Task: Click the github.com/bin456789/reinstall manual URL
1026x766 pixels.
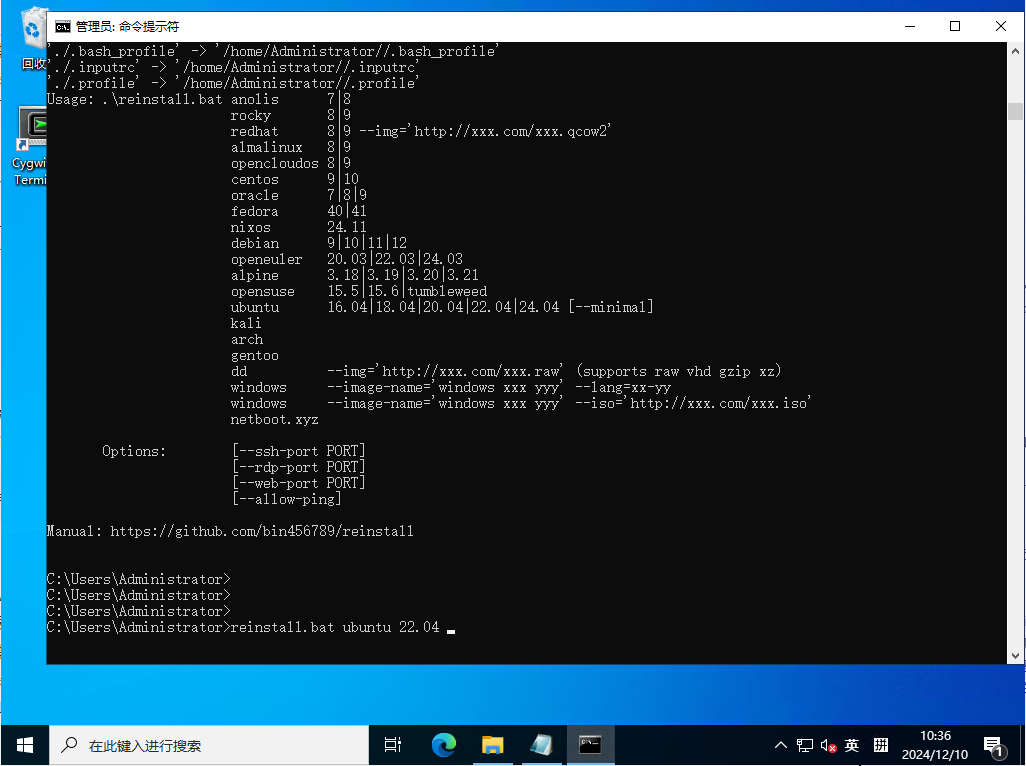Action: pyautogui.click(x=262, y=531)
